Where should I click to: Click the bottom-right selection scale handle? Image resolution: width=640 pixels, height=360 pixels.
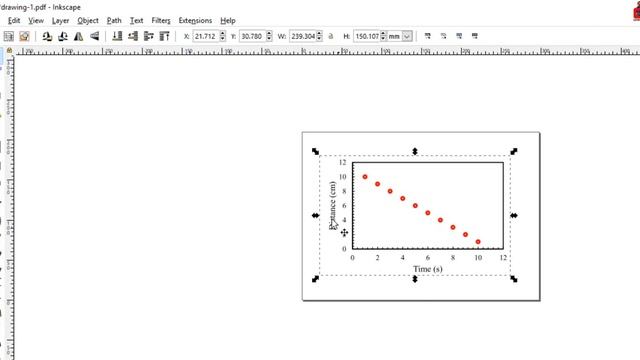tap(514, 279)
